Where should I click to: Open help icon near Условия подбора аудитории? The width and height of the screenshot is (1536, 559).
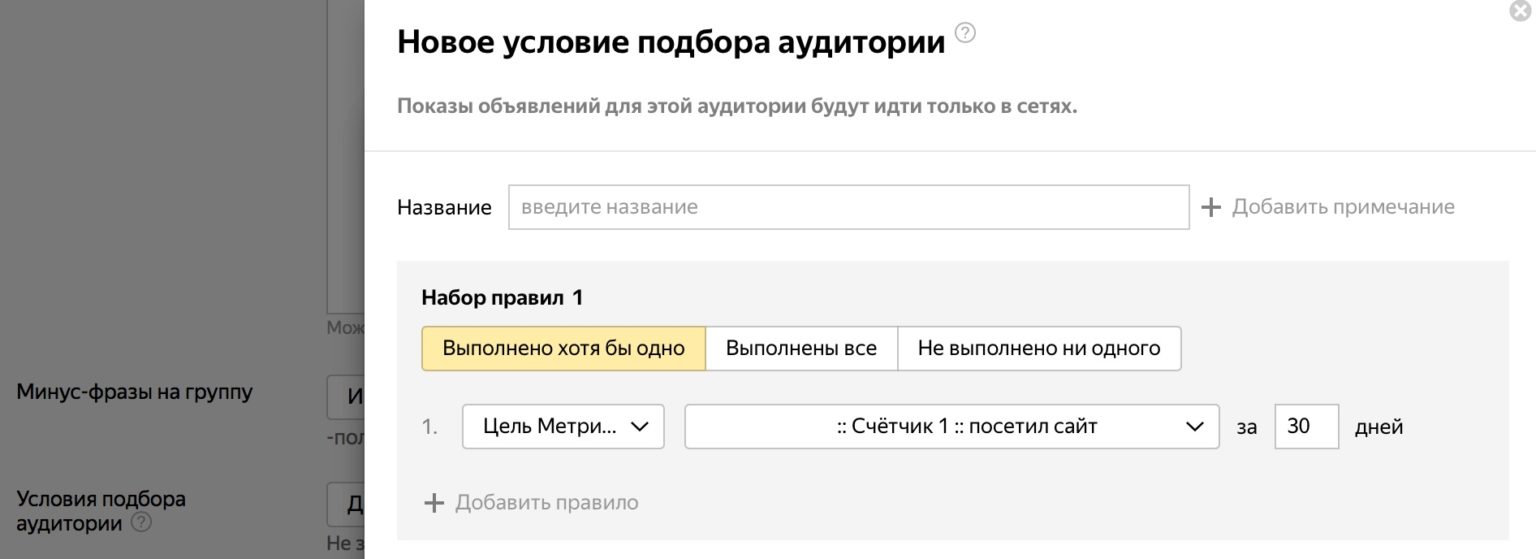[141, 522]
